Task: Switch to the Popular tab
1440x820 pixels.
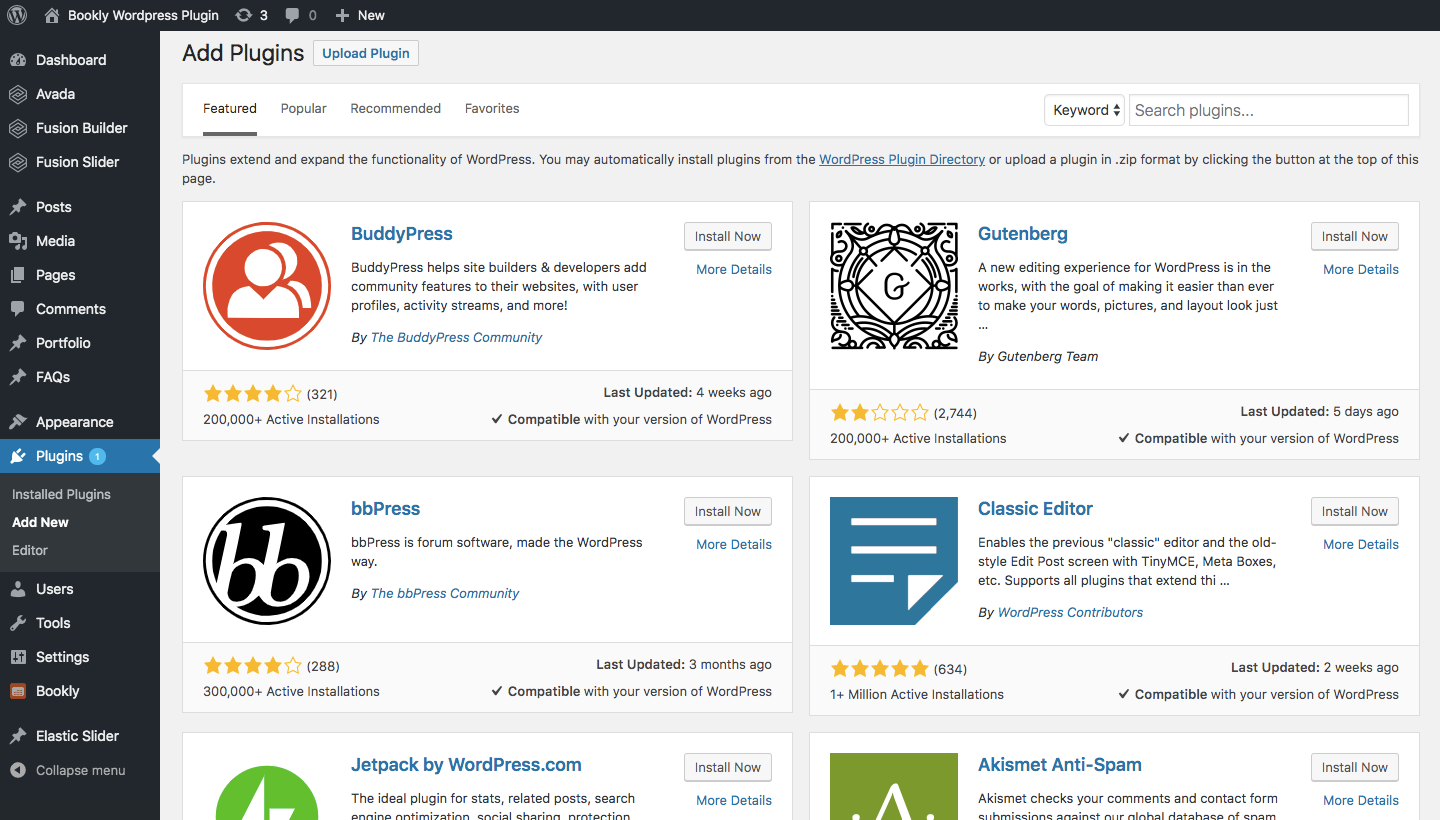Action: point(304,108)
